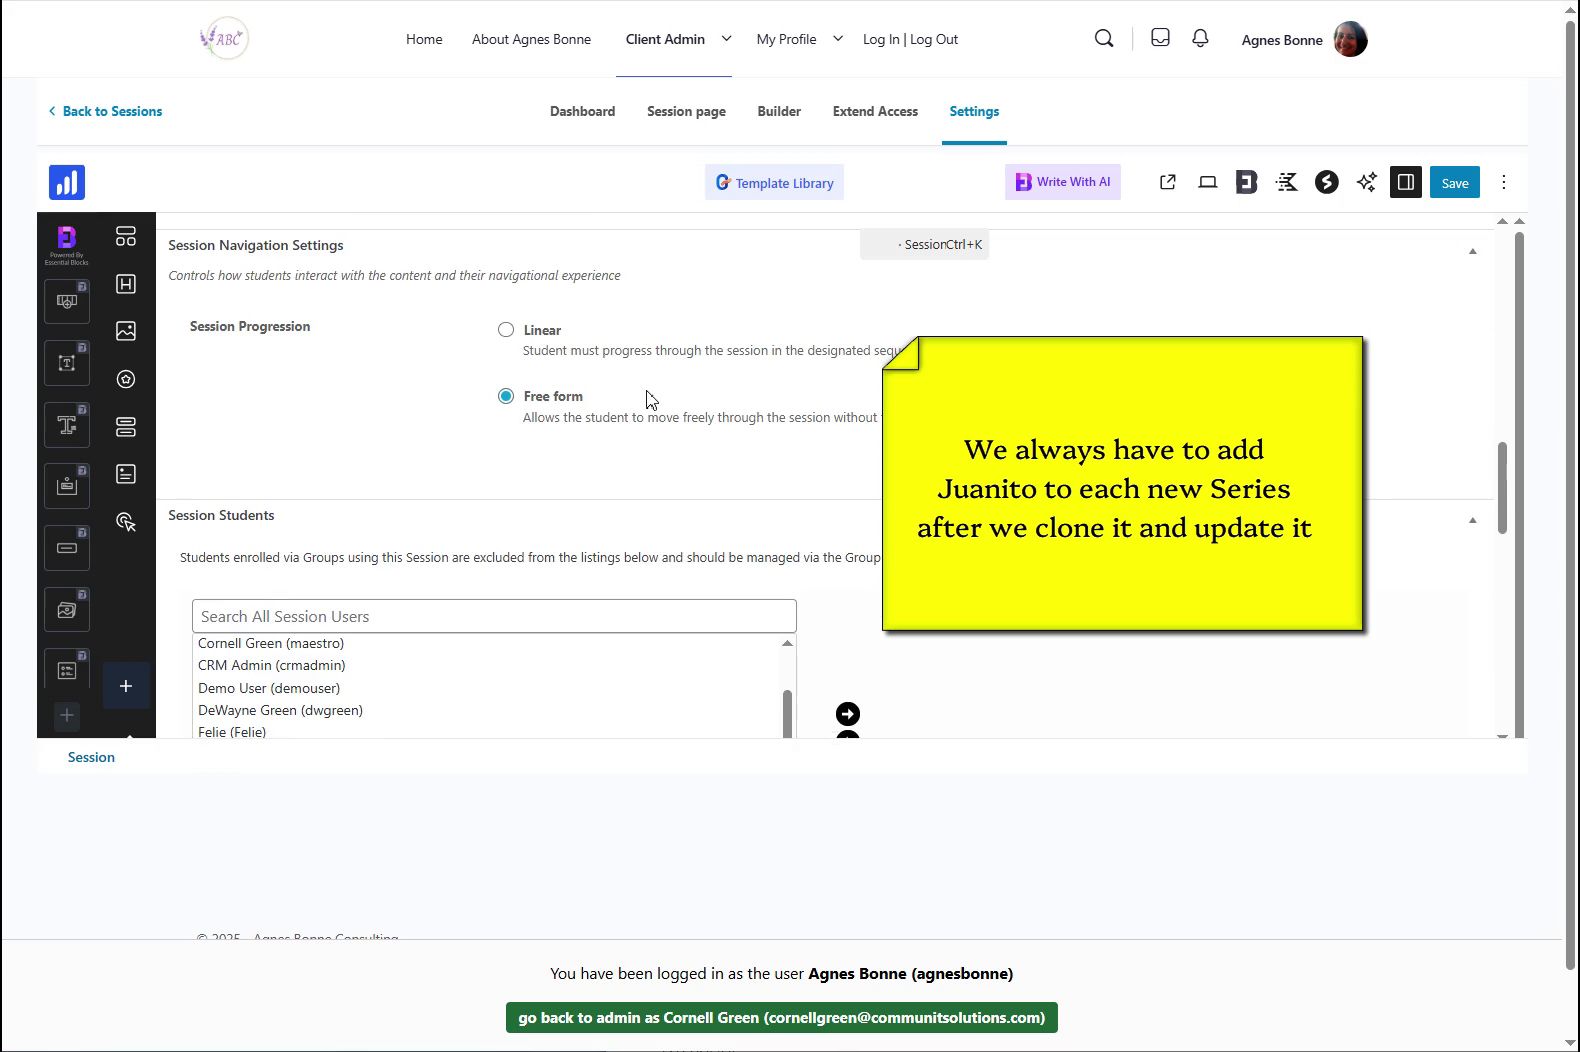The image size is (1580, 1052).
Task: Click the blue Save button
Action: point(1454,183)
